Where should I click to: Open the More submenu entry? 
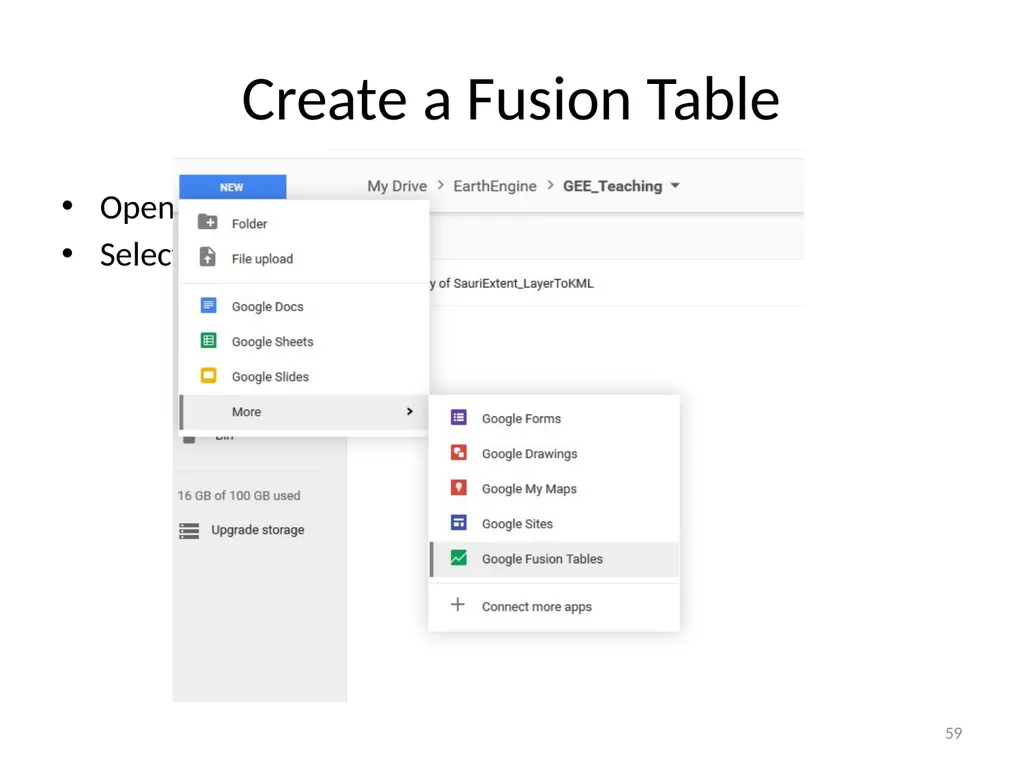304,412
